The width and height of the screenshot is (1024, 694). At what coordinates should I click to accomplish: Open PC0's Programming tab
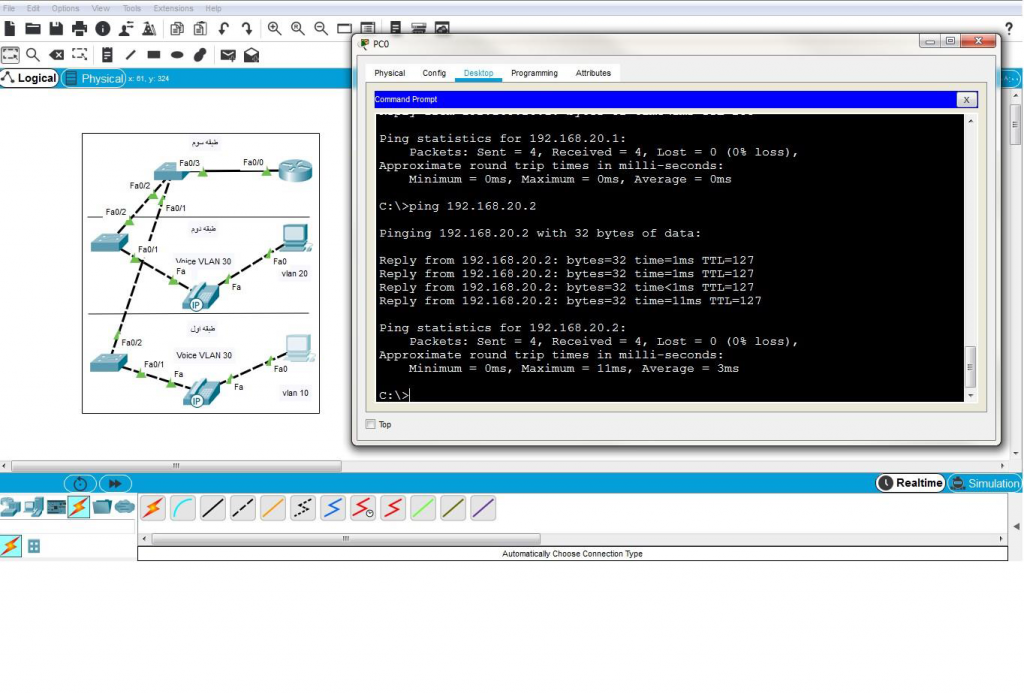[534, 73]
